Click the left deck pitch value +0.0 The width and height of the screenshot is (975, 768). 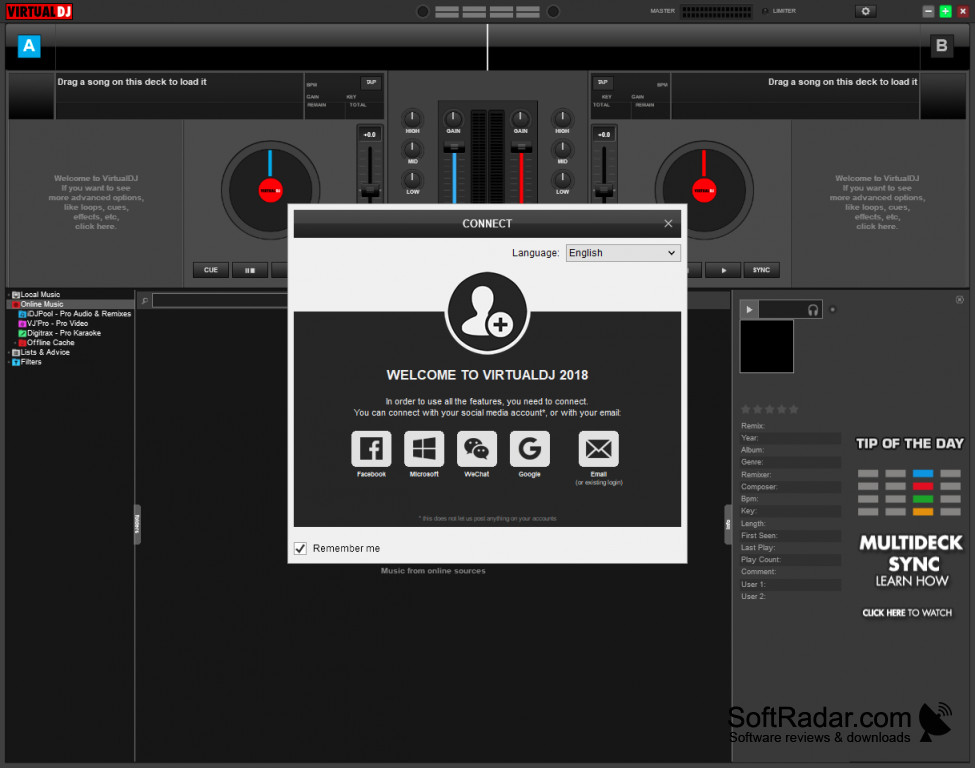tap(369, 134)
